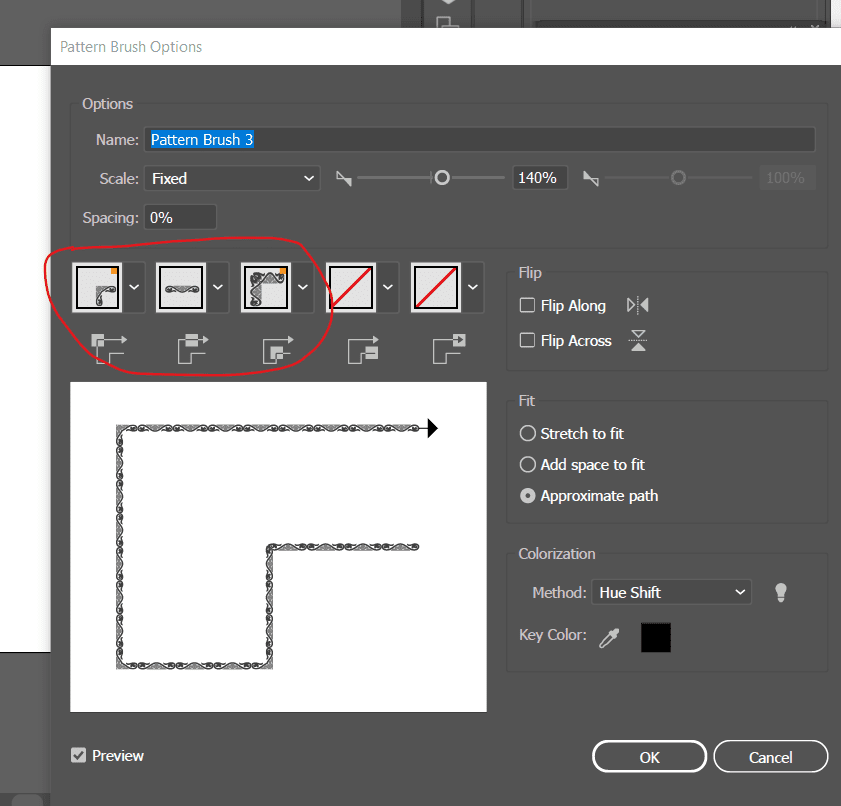This screenshot has height=806, width=841.
Task: Click the outer corner tile position icon
Action: (x=109, y=349)
